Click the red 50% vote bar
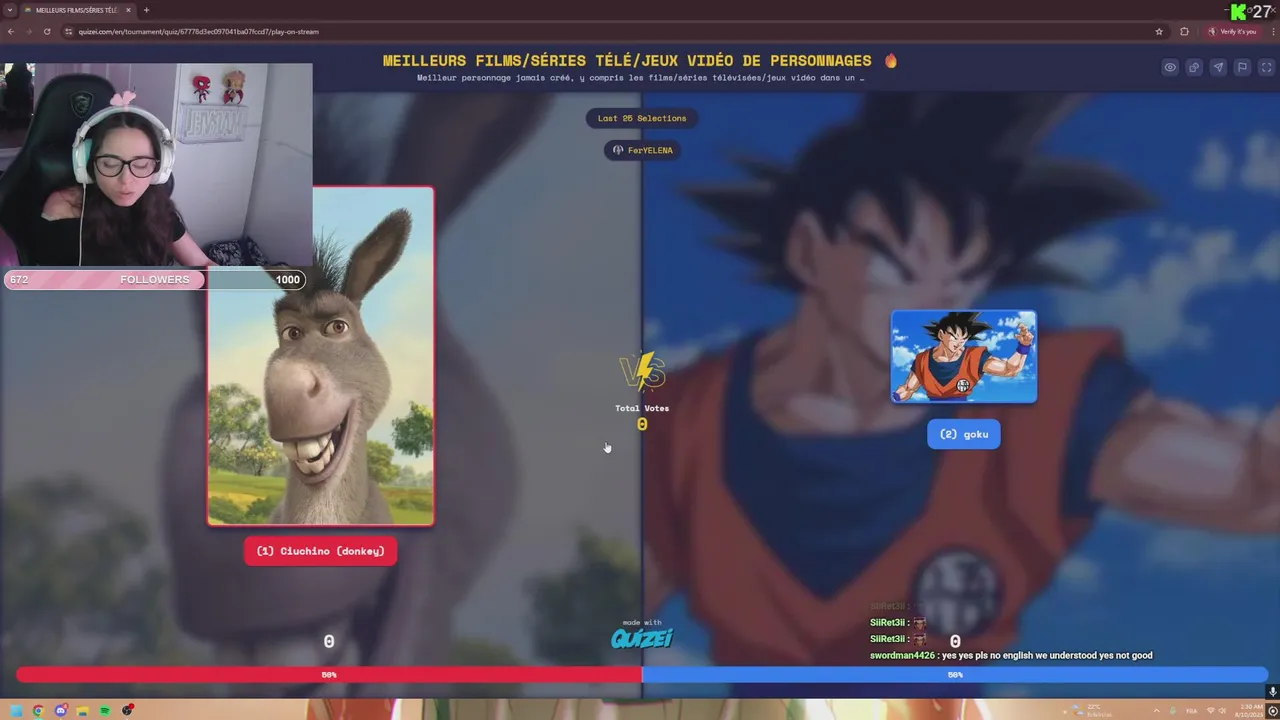The height and width of the screenshot is (720, 1280). tap(329, 675)
